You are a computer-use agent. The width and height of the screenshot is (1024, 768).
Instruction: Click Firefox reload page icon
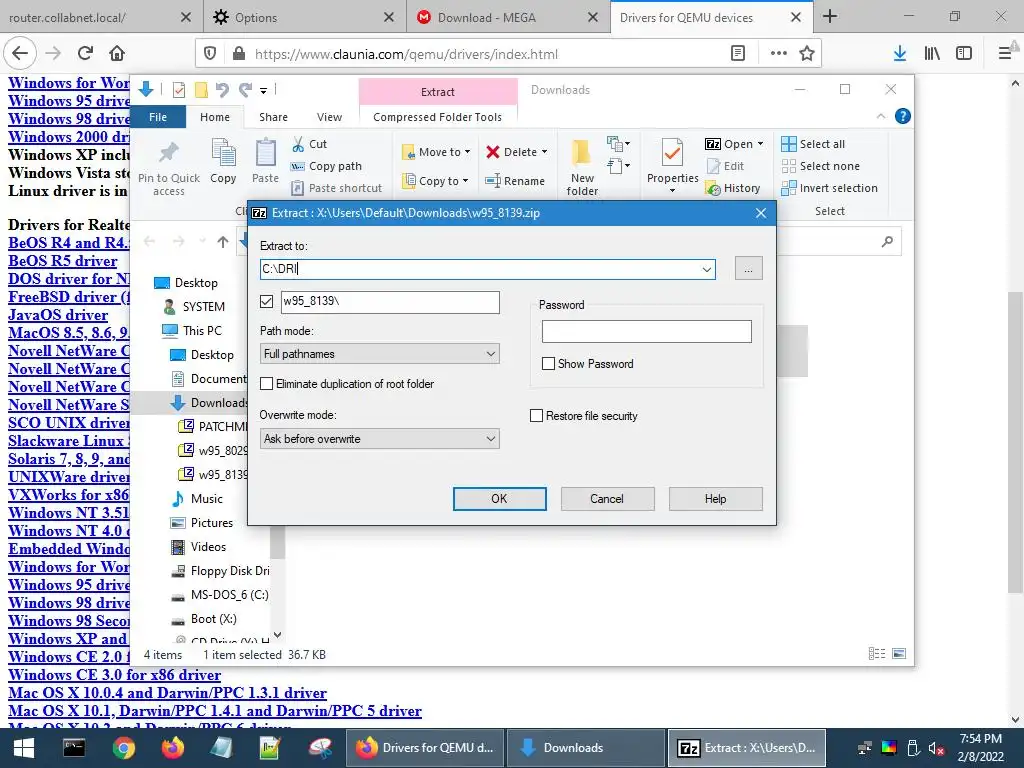click(x=85, y=53)
